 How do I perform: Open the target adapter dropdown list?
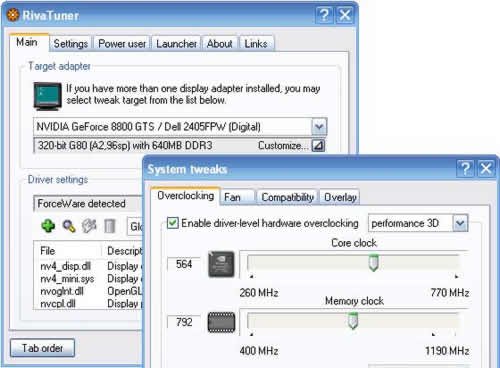click(319, 127)
